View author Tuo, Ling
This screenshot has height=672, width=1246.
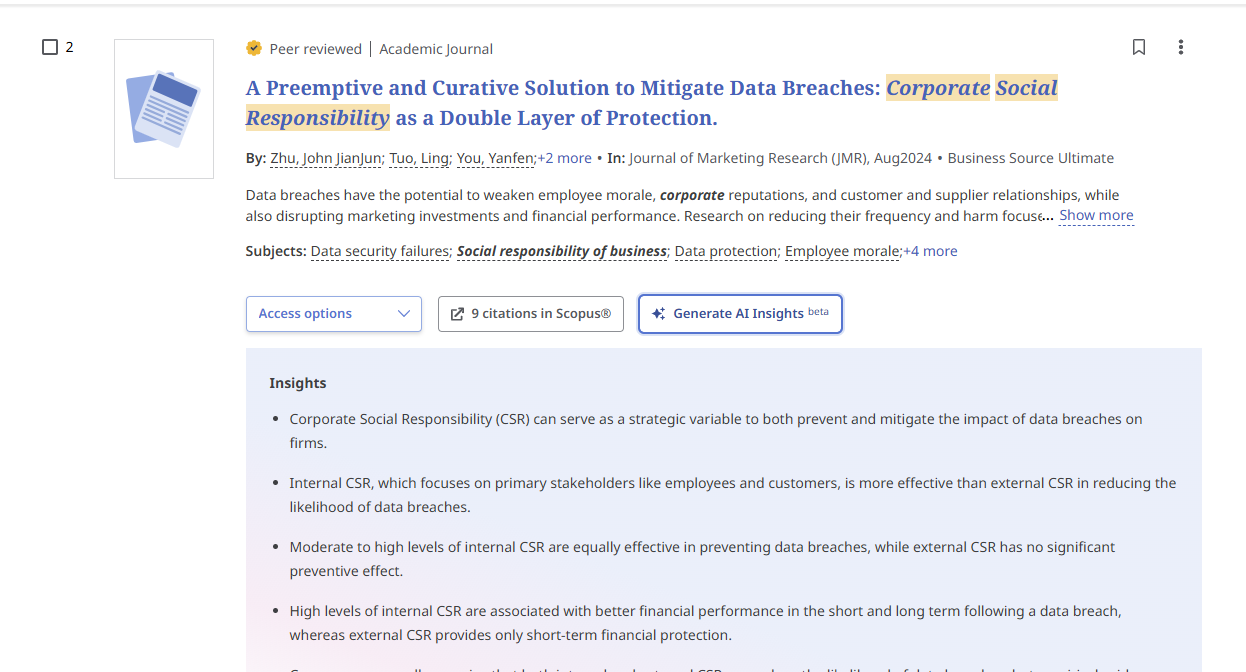pyautogui.click(x=420, y=158)
